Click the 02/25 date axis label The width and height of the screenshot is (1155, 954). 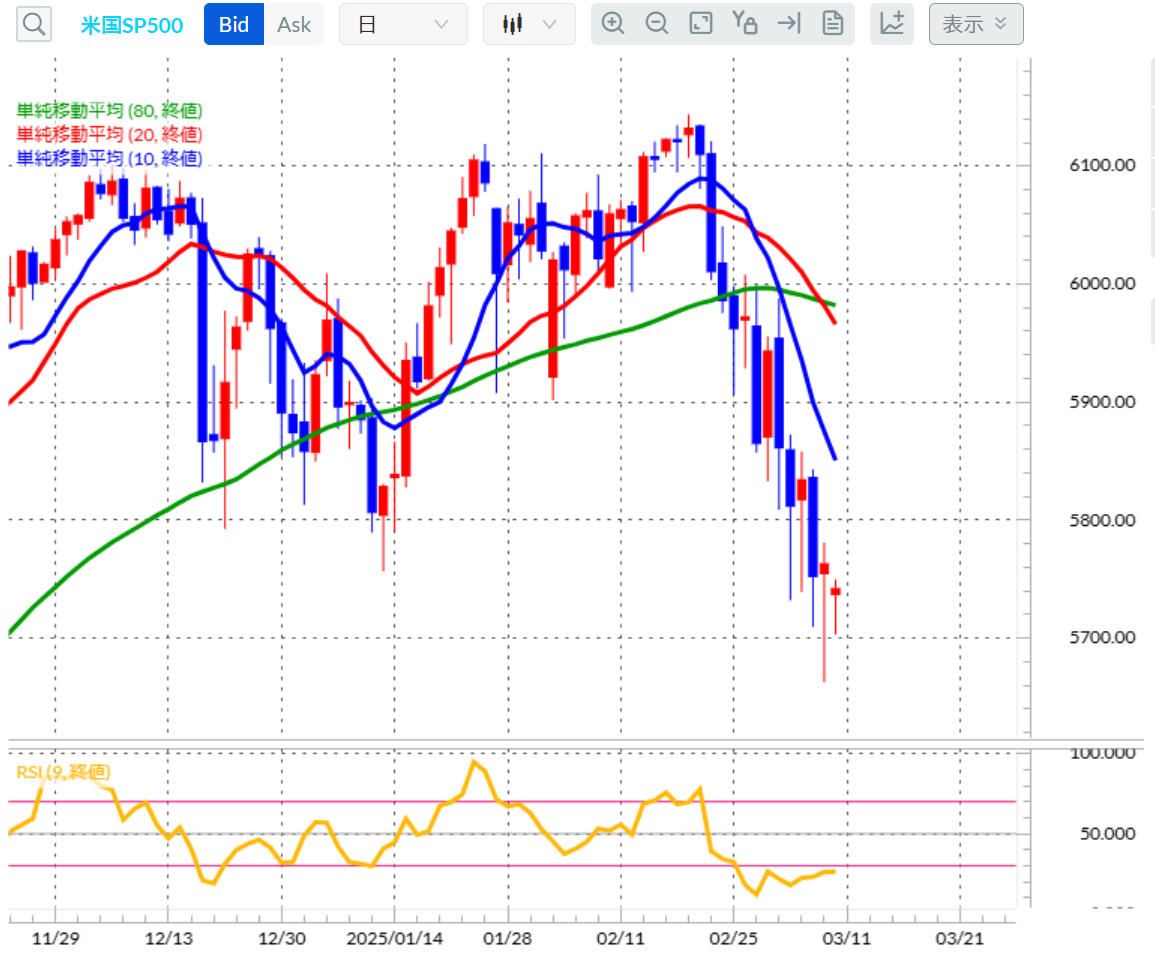pos(733,939)
